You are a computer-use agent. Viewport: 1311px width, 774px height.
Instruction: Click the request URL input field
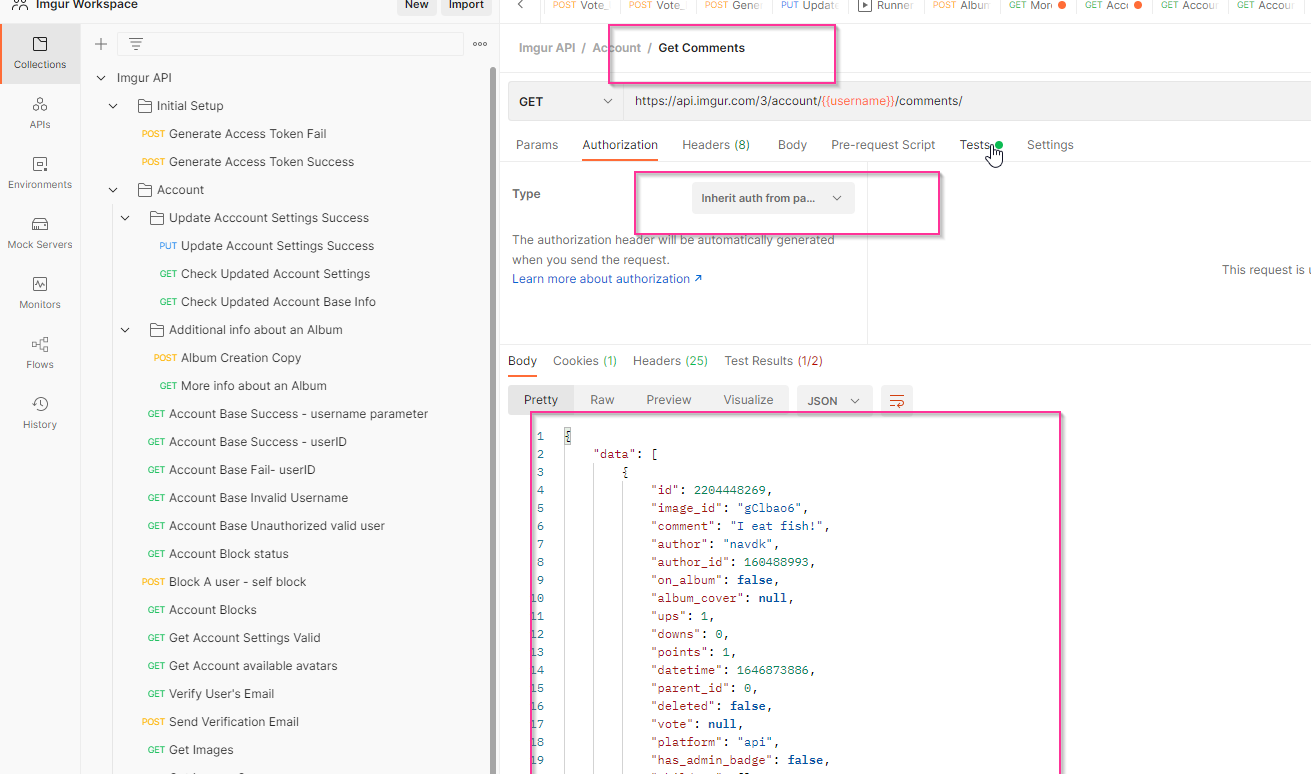point(966,101)
